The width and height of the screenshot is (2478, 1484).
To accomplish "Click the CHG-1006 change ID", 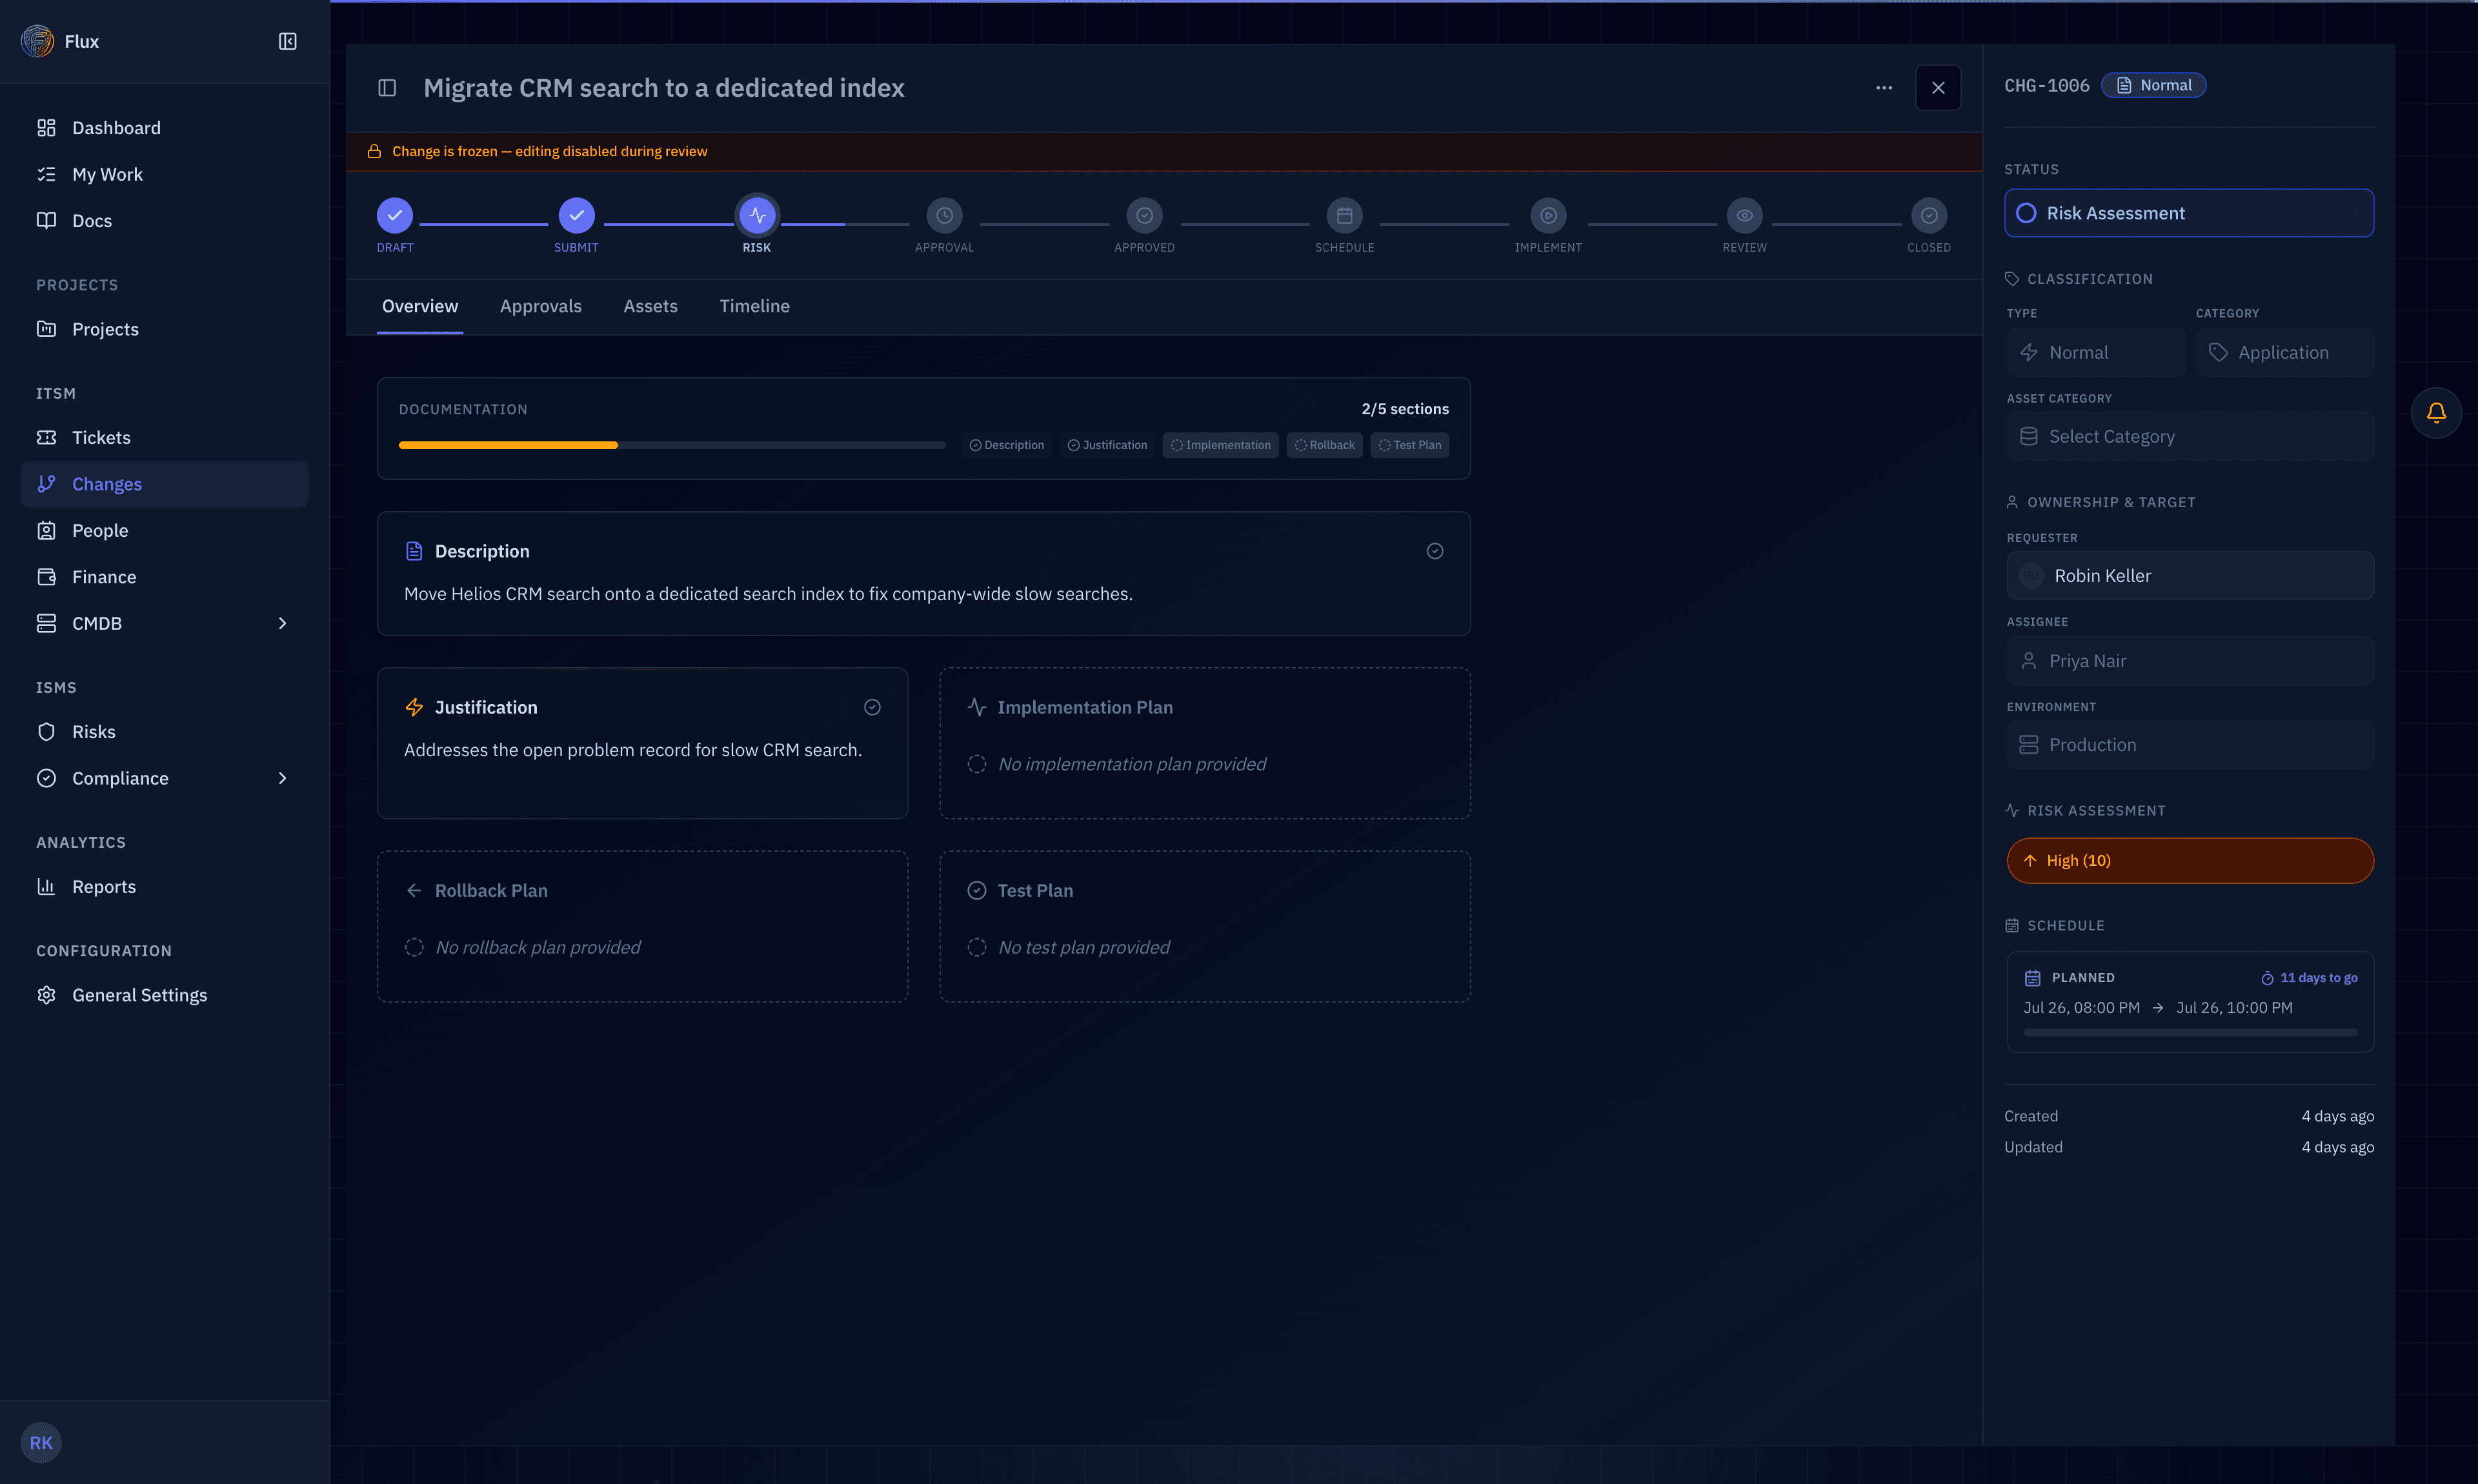I will [2046, 85].
